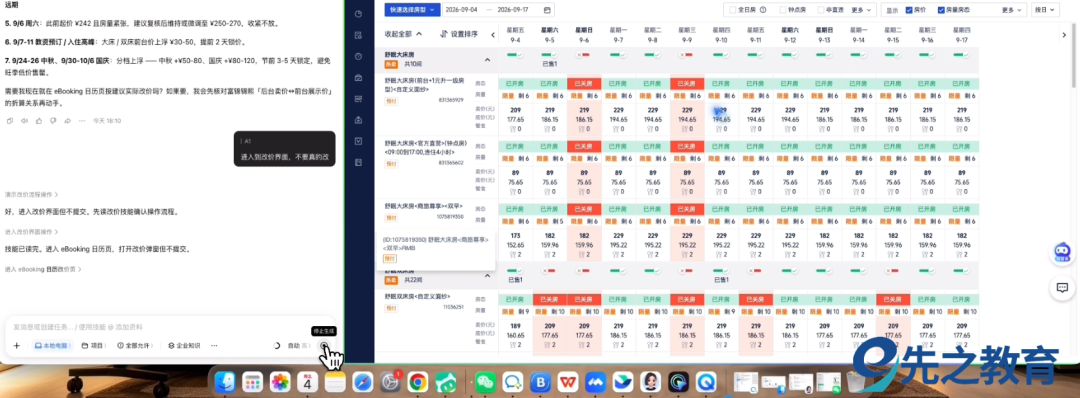The width and height of the screenshot is (1080, 398).
Task: Click the card icon in eBooking sidebar
Action: [358, 99]
